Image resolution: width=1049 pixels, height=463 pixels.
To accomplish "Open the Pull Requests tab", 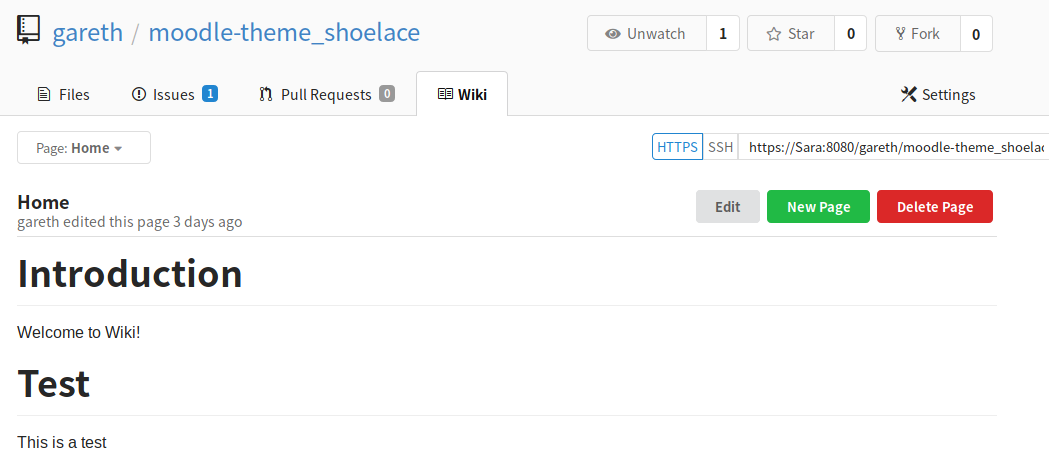I will pos(326,94).
